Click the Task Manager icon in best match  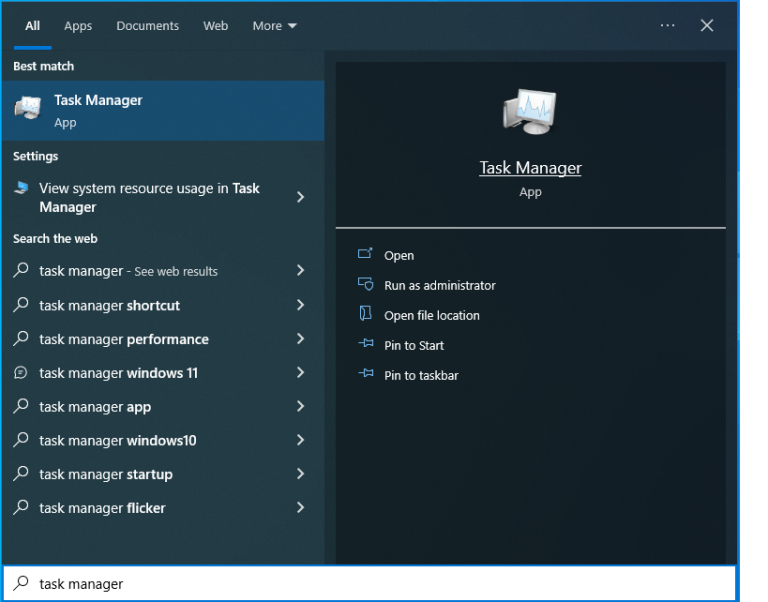(28, 108)
